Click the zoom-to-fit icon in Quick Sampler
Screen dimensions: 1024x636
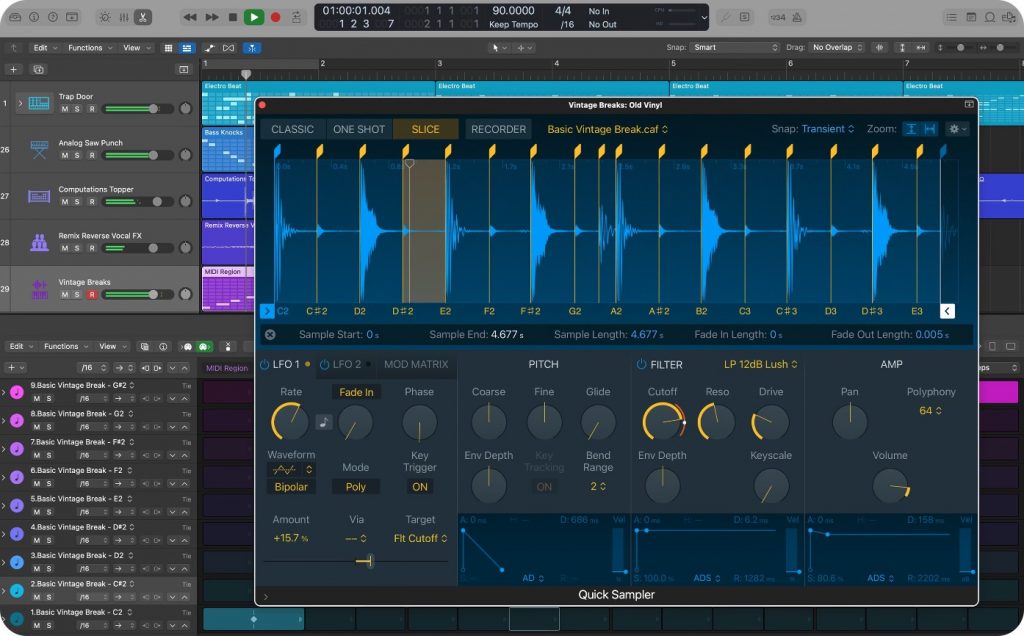[930, 129]
